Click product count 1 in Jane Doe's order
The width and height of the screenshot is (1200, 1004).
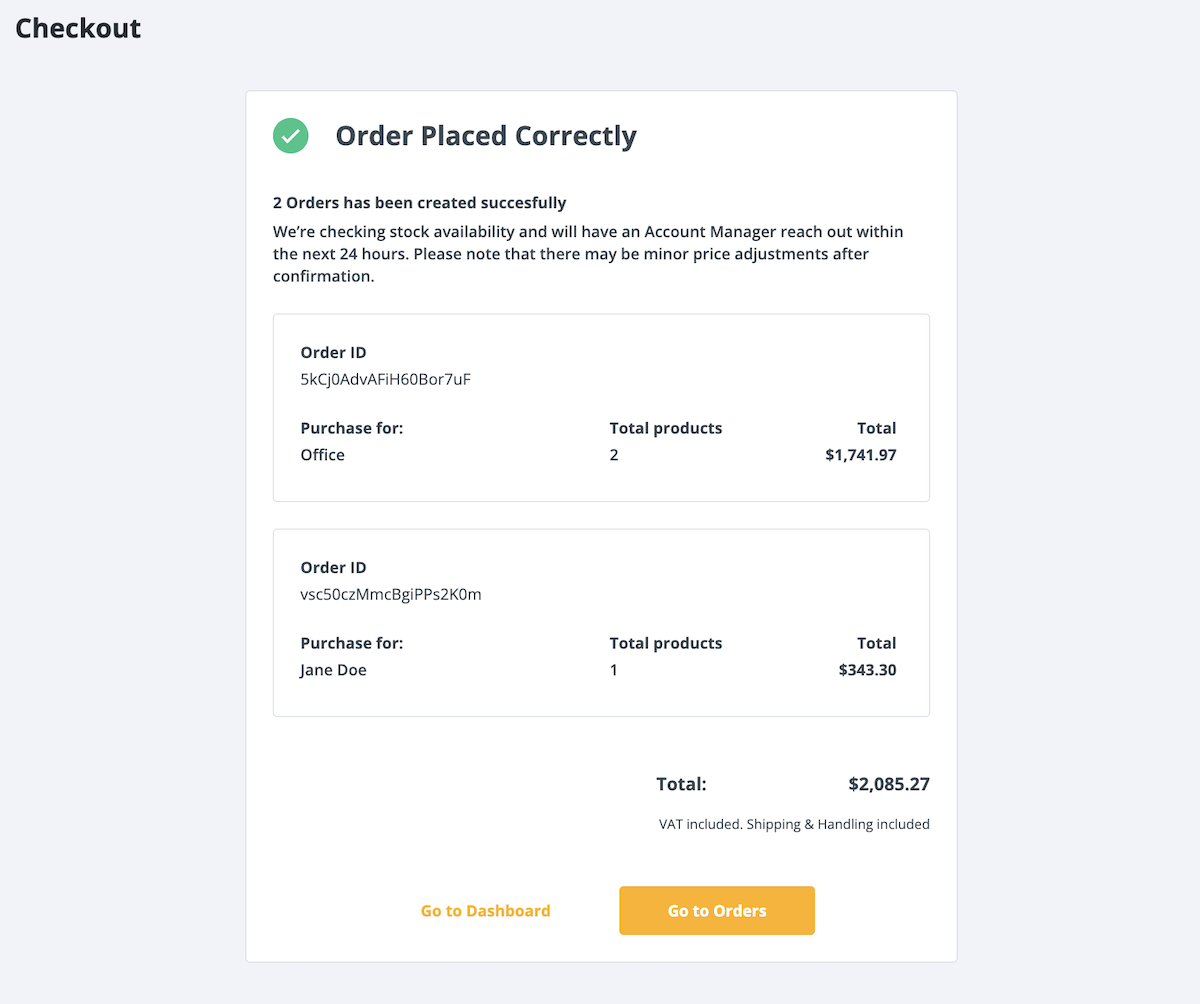click(614, 670)
